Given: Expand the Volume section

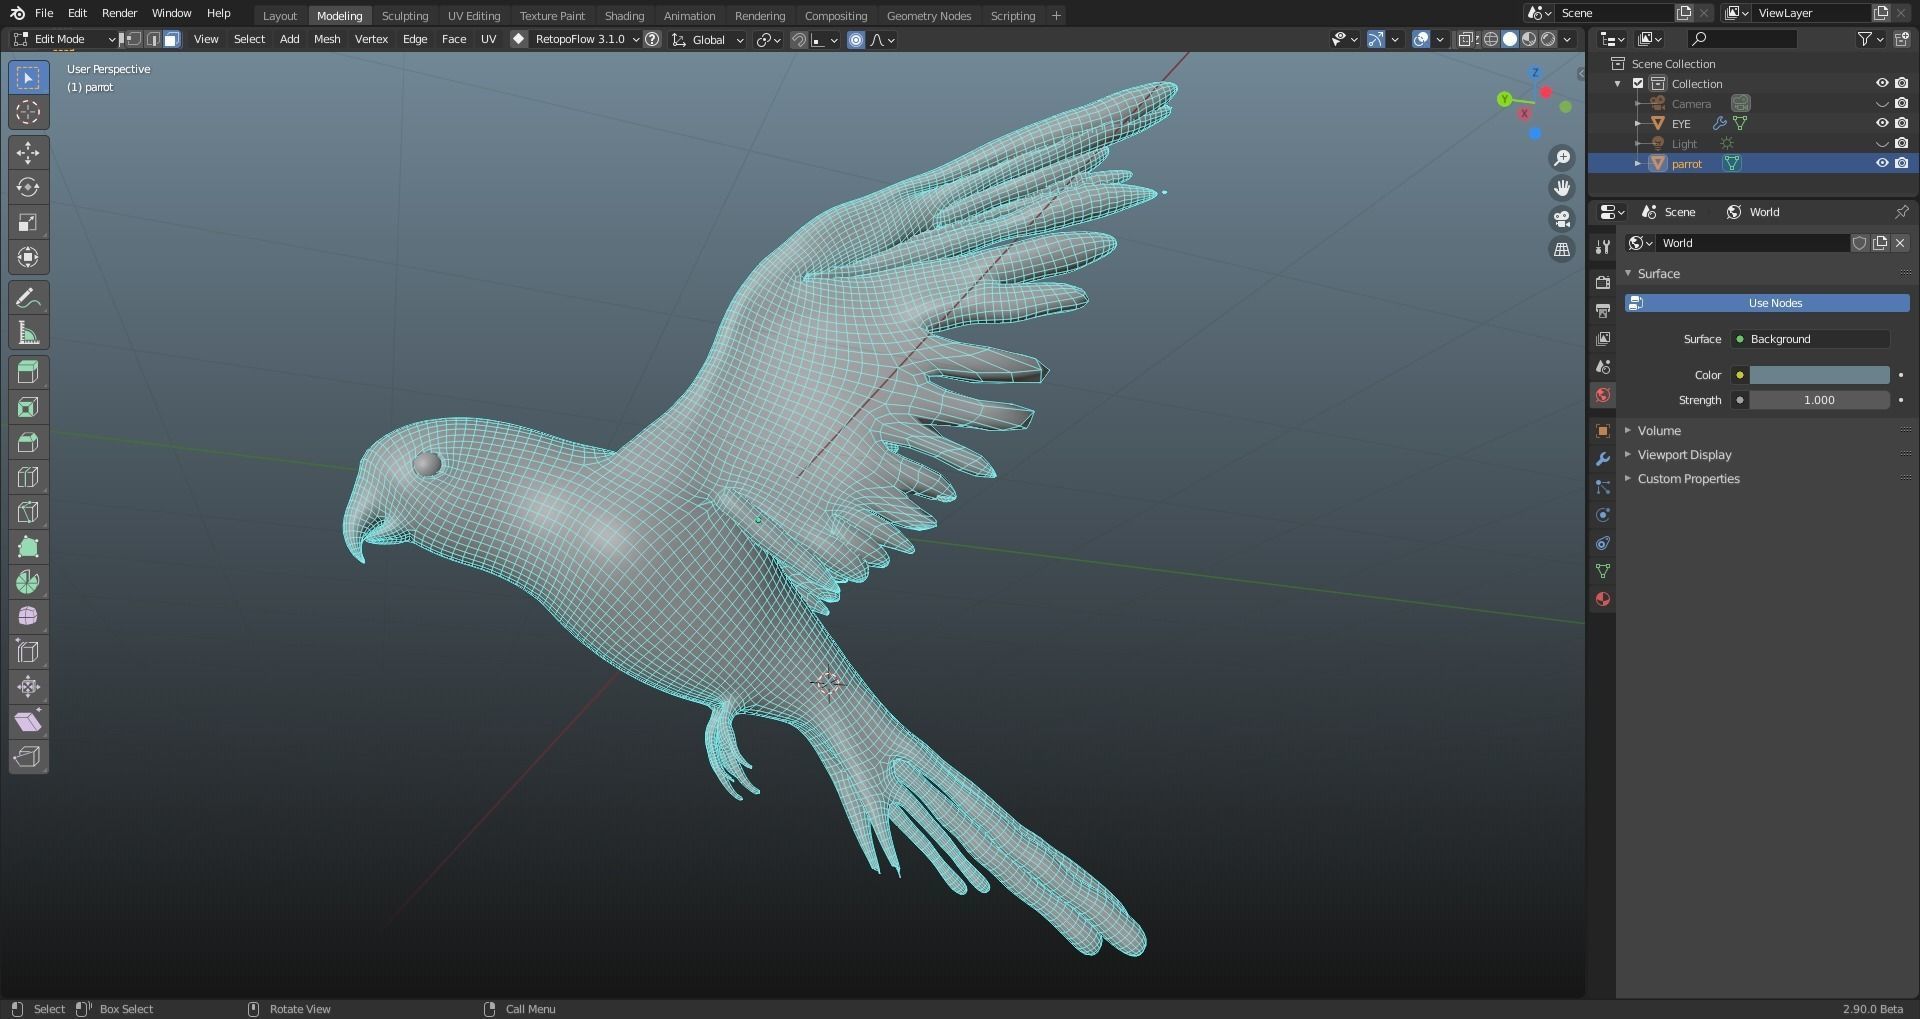Looking at the screenshot, I should click(1662, 430).
